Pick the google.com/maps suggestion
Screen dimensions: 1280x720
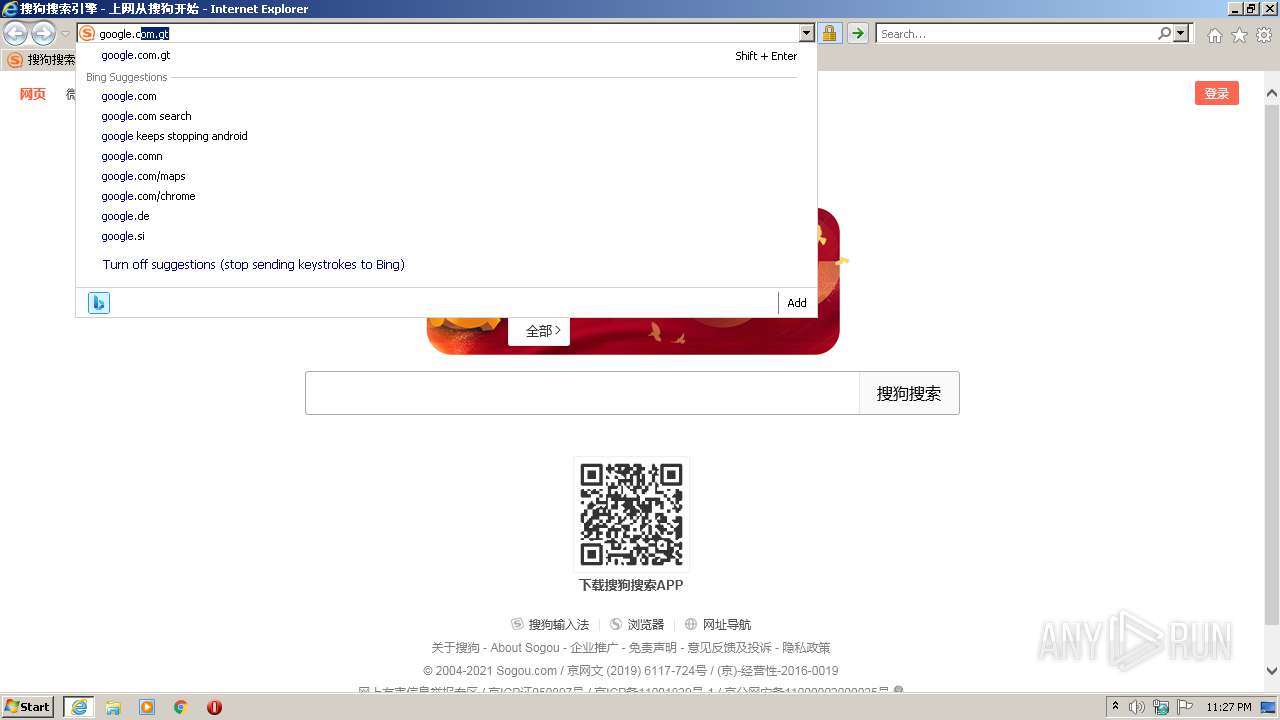[446, 176]
